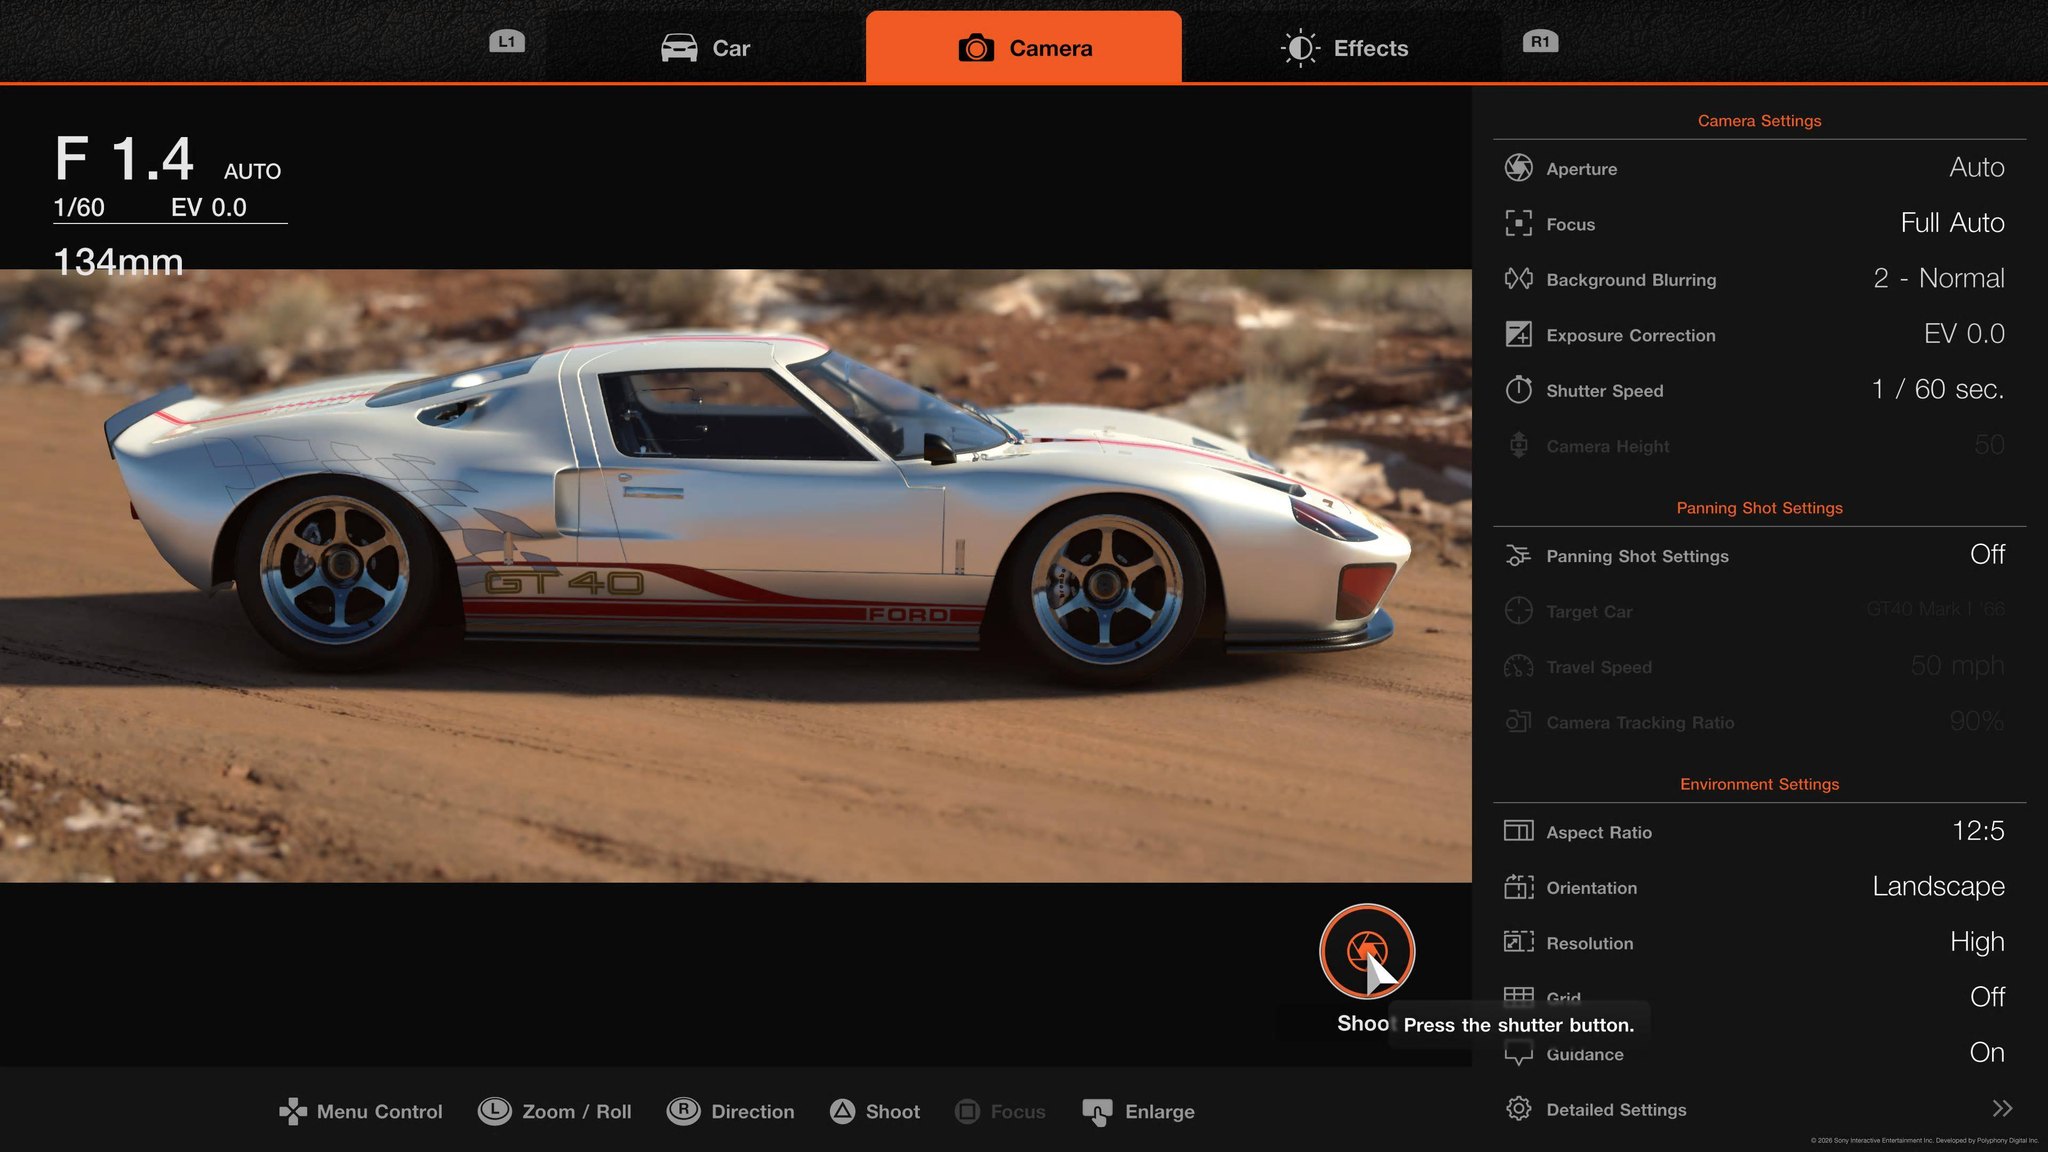
Task: Click the triangle Shoot icon in bottom bar
Action: 843,1111
